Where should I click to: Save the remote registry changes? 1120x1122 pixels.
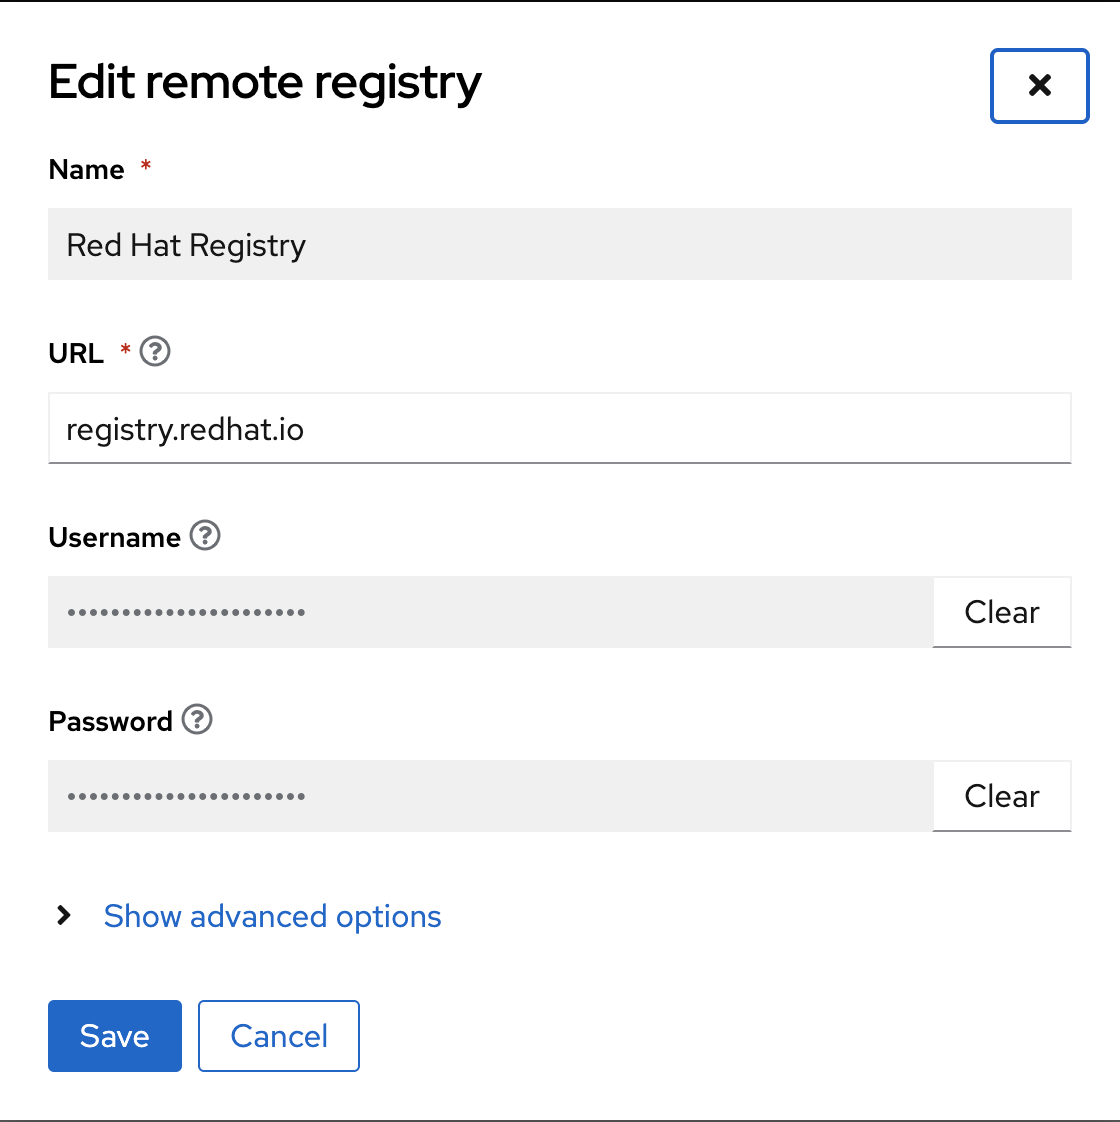tap(115, 1036)
